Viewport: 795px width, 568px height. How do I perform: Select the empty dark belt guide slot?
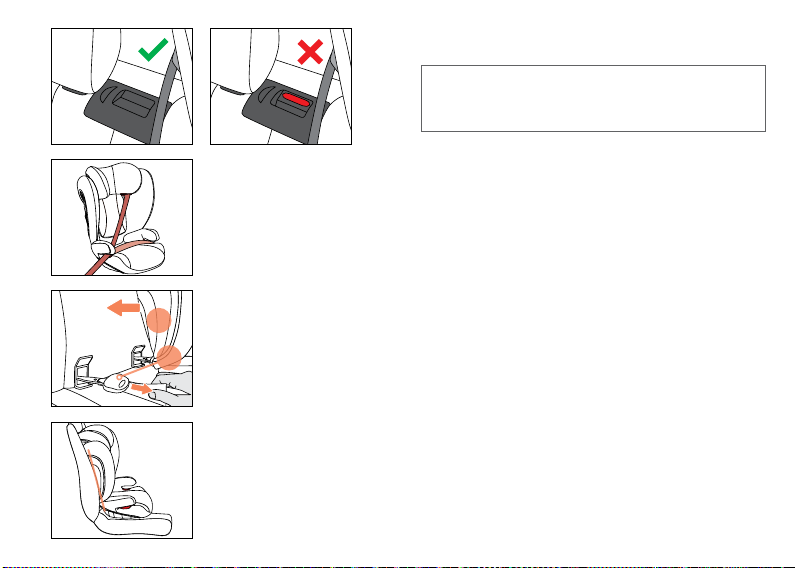coord(132,99)
